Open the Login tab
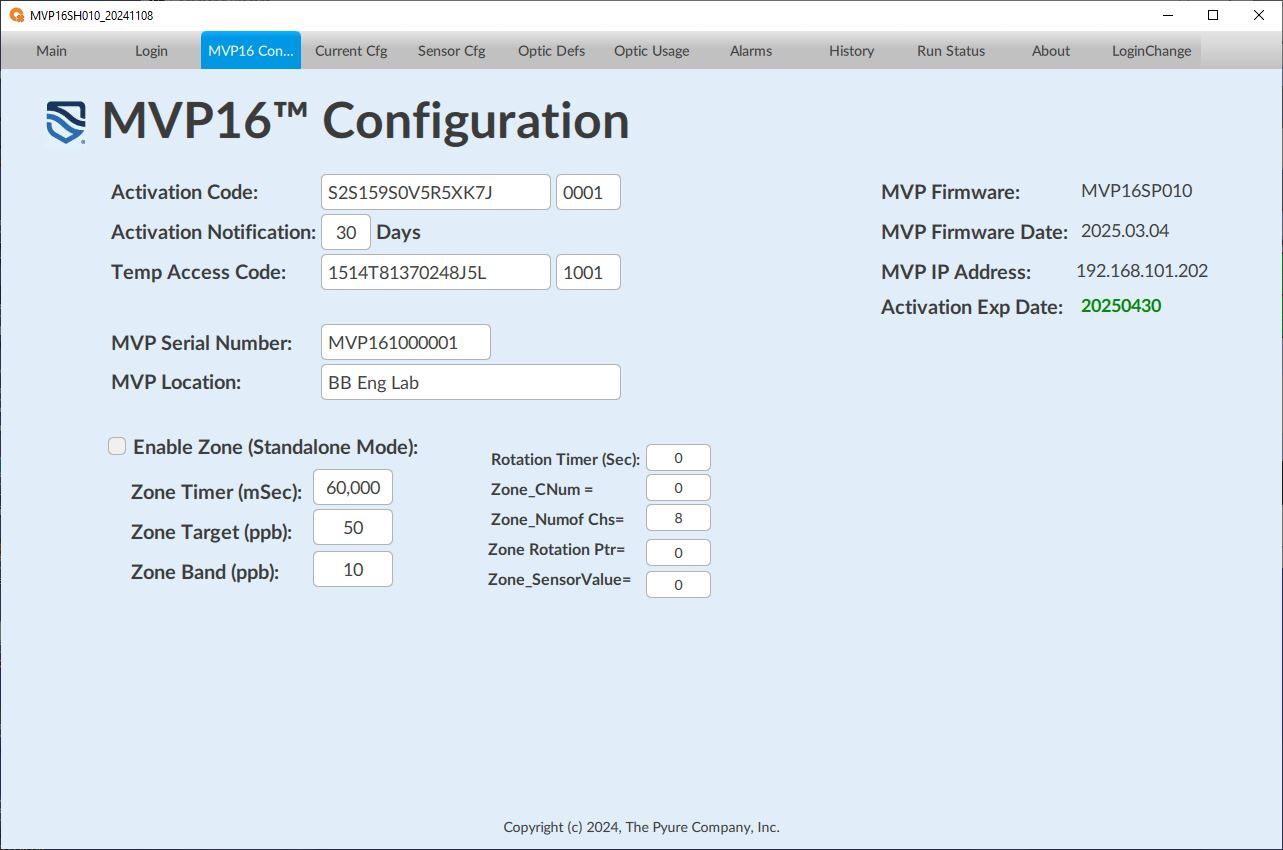Screen dimensions: 1283x850 click(151, 51)
